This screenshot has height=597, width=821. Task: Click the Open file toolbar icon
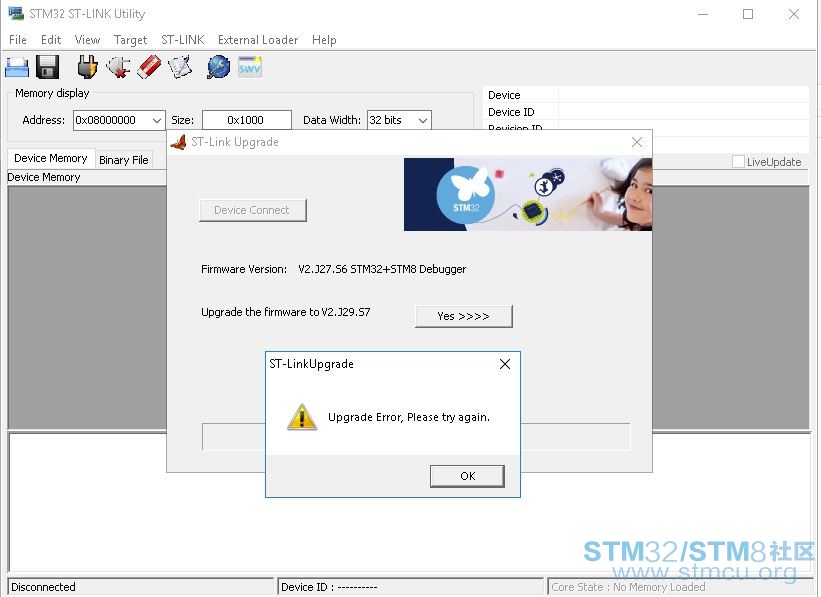pos(17,68)
